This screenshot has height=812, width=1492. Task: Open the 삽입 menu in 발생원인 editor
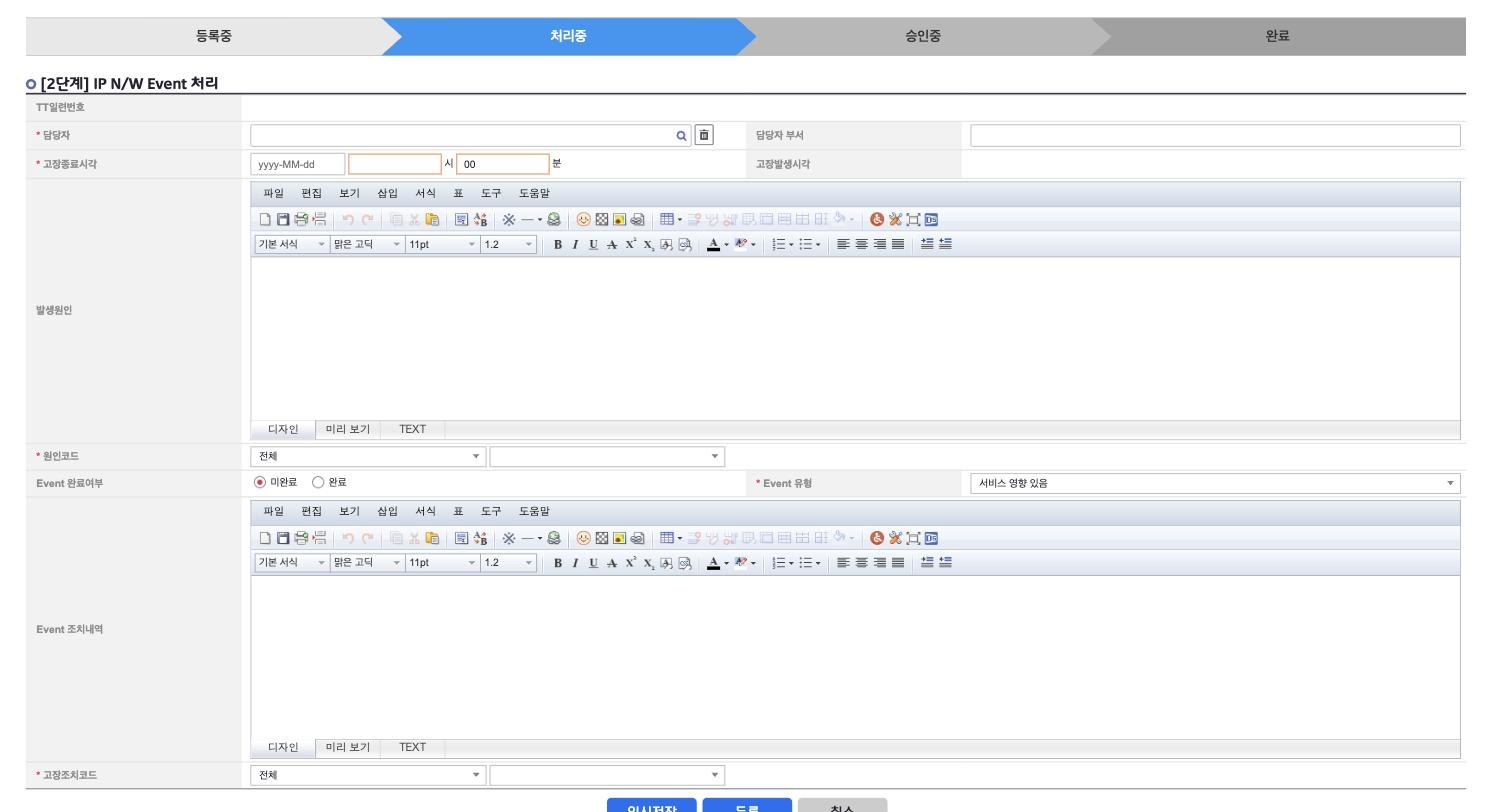point(387,193)
